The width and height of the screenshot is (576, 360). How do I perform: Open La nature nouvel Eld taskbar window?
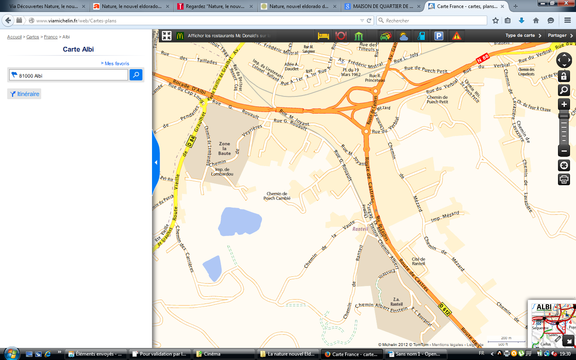288,354
